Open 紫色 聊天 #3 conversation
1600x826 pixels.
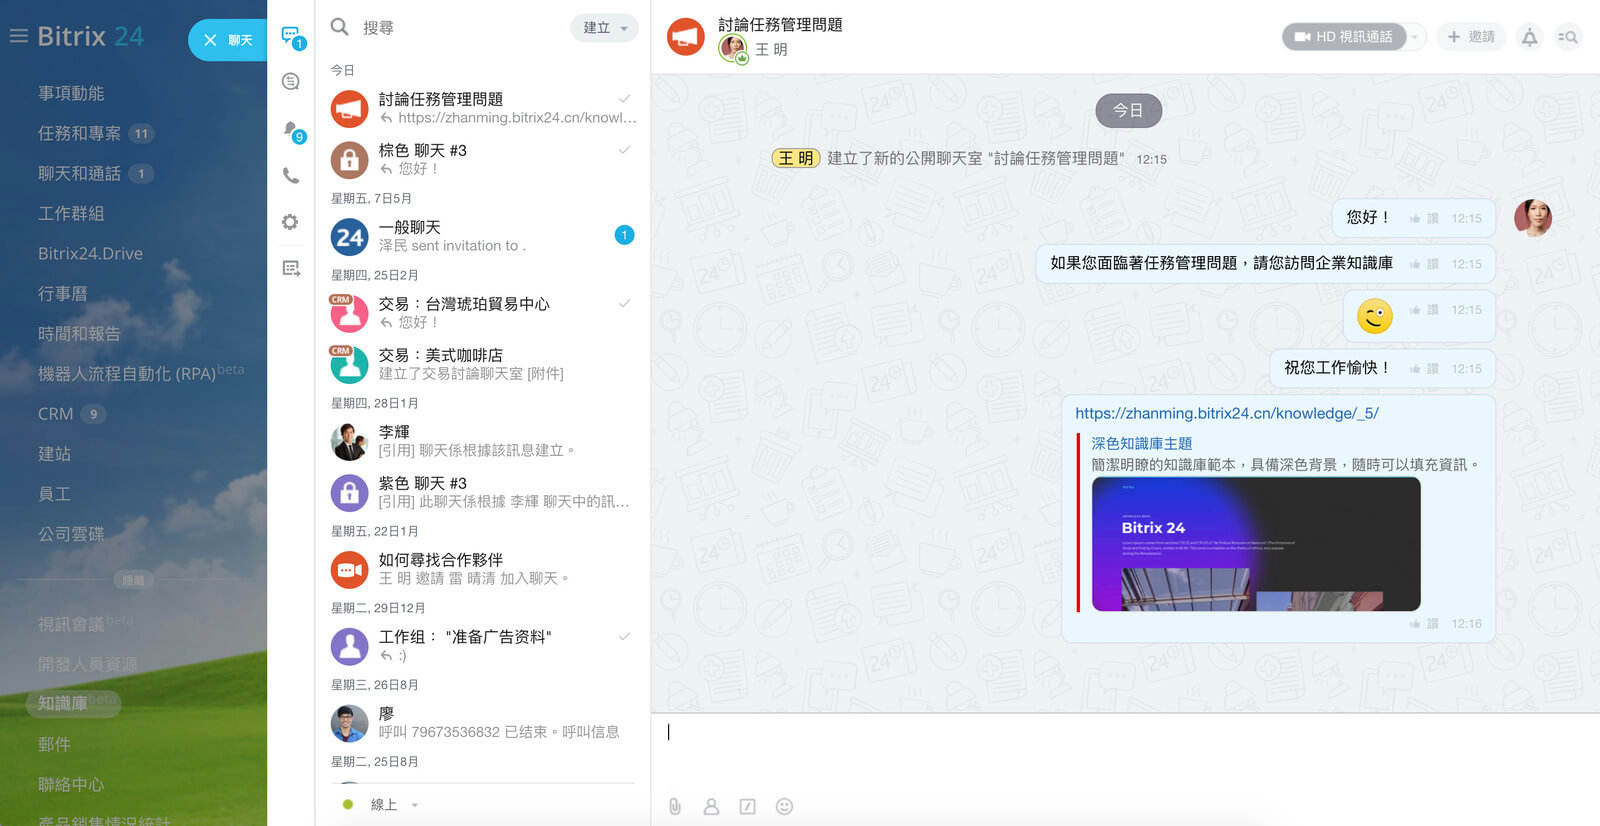(x=484, y=492)
